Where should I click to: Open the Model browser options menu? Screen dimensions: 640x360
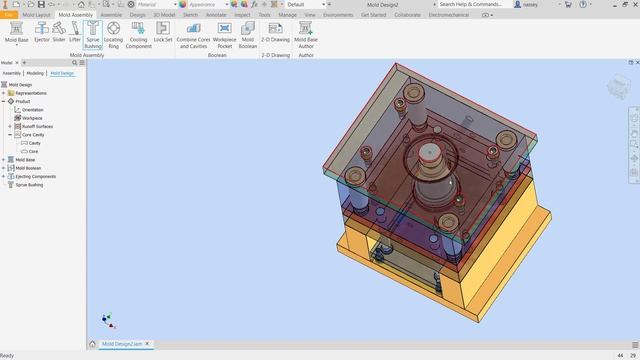tap(82, 63)
